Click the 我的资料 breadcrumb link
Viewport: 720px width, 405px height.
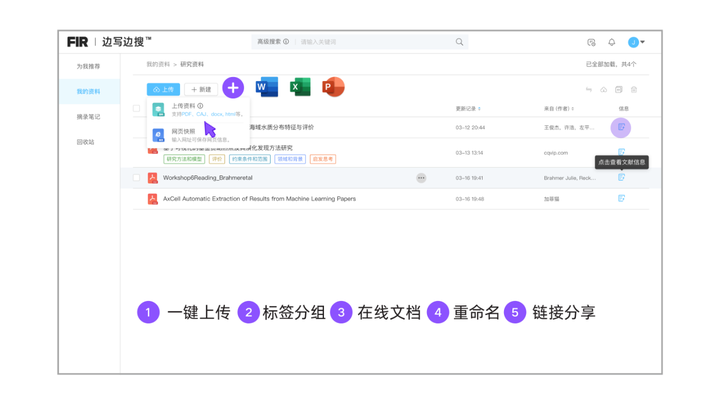(158, 64)
